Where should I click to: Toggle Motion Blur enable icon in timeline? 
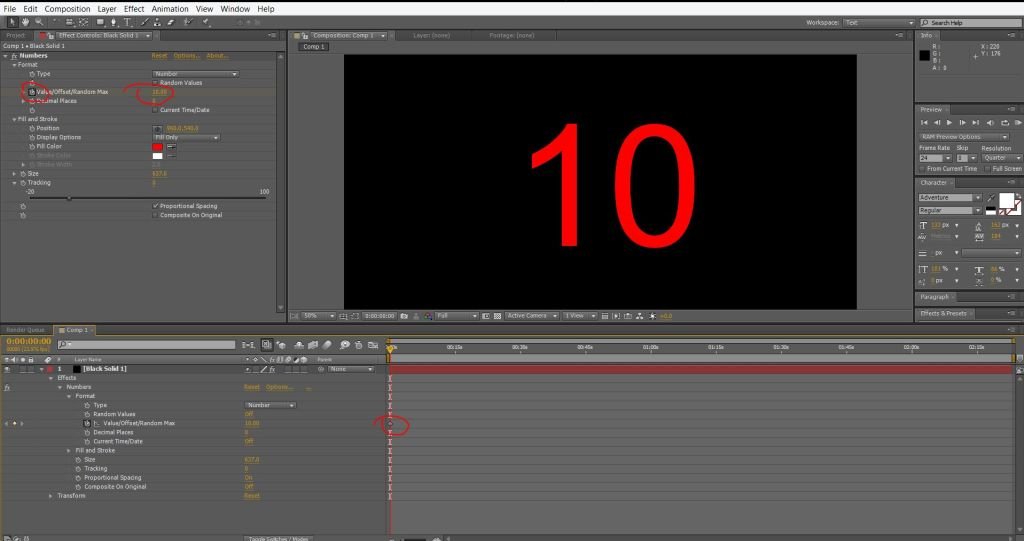click(327, 345)
